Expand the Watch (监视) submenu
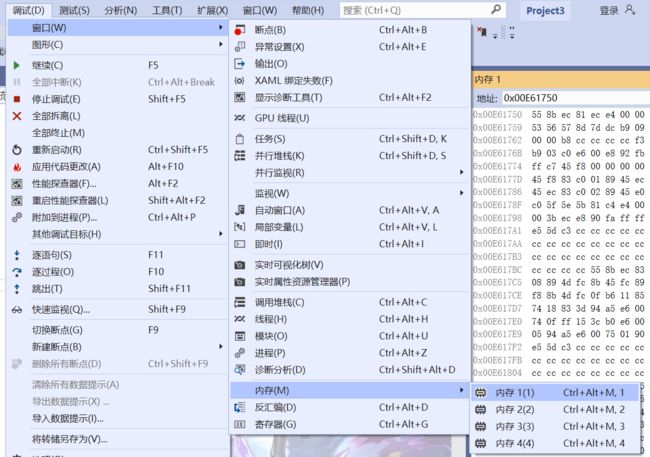 point(350,193)
